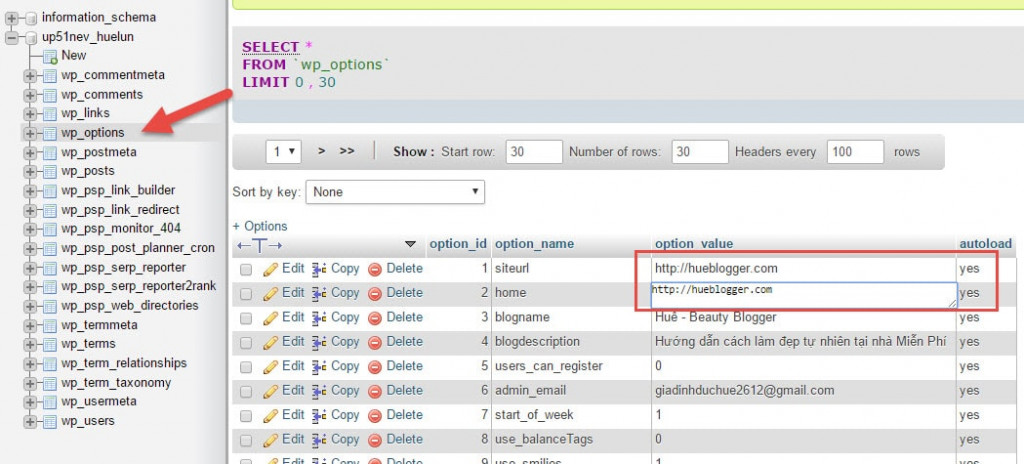Click the Edit pencil icon for users_can_register row
This screenshot has height=464, width=1024.
coord(270,367)
